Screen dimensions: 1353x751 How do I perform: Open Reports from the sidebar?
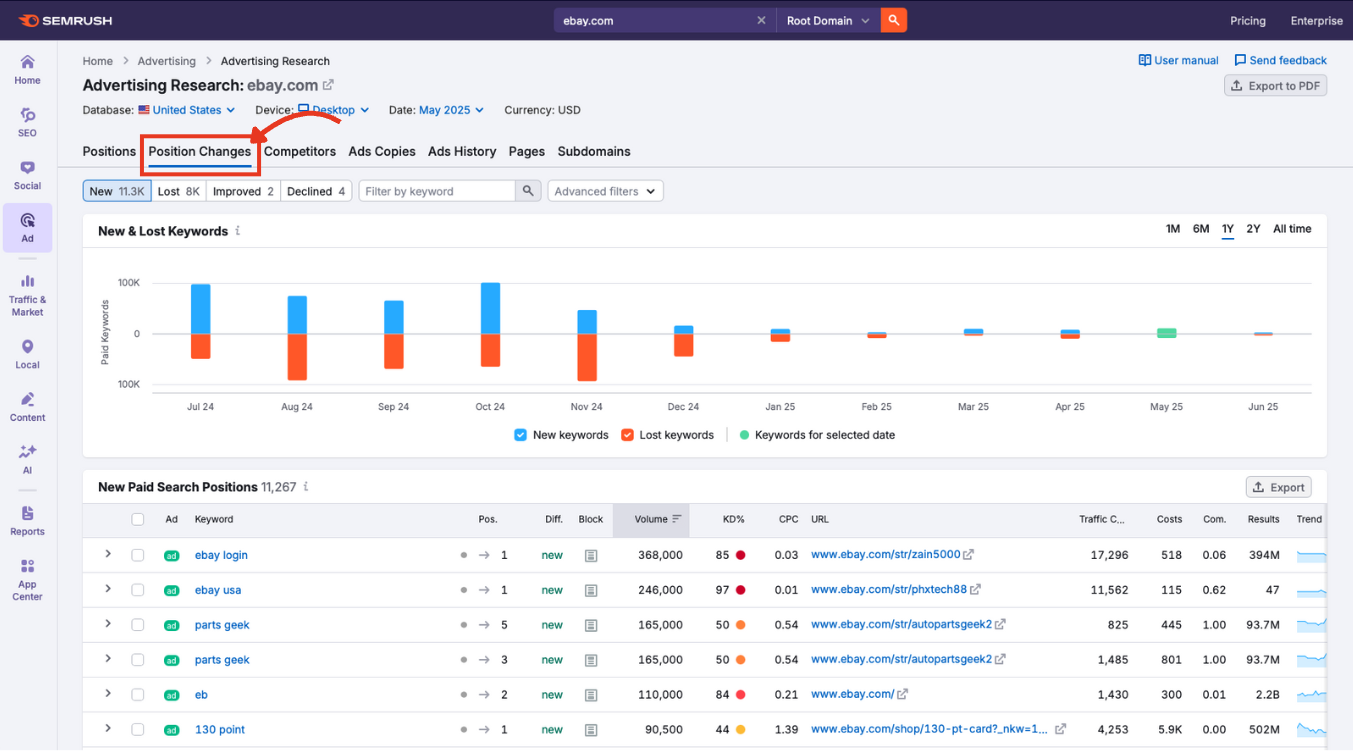27,515
